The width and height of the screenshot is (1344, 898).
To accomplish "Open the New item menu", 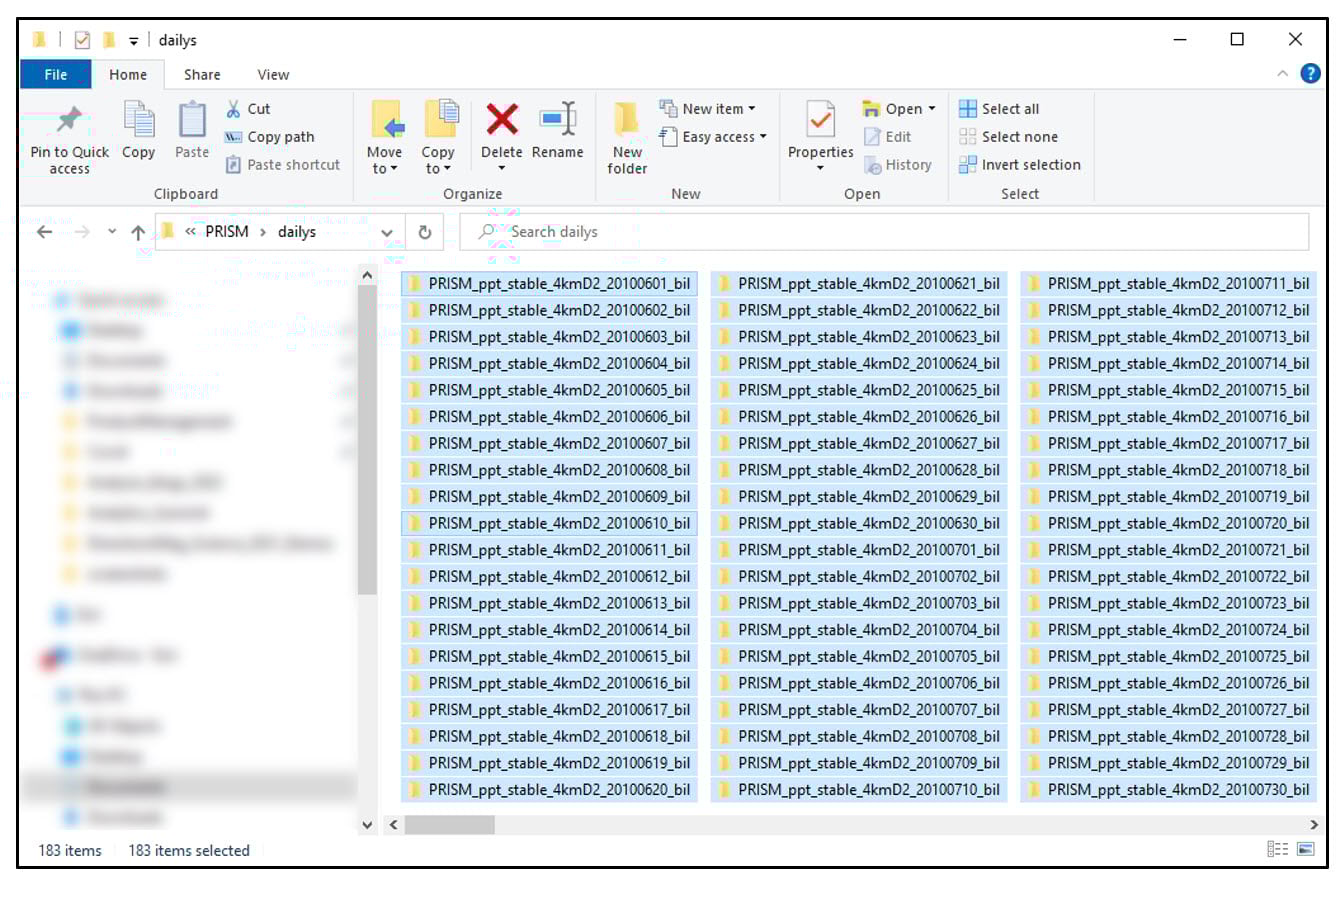I will [x=707, y=109].
